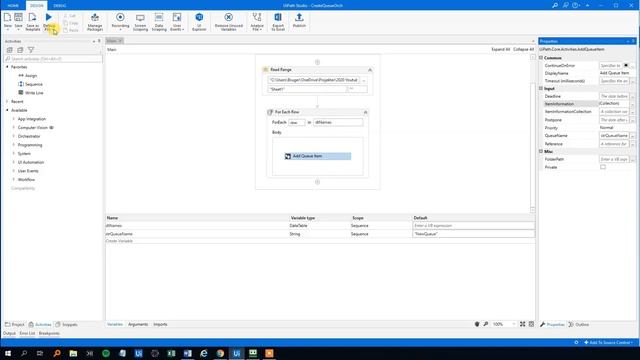Open the New file ribbon button
This screenshot has width=640, height=360.
click(x=7, y=21)
